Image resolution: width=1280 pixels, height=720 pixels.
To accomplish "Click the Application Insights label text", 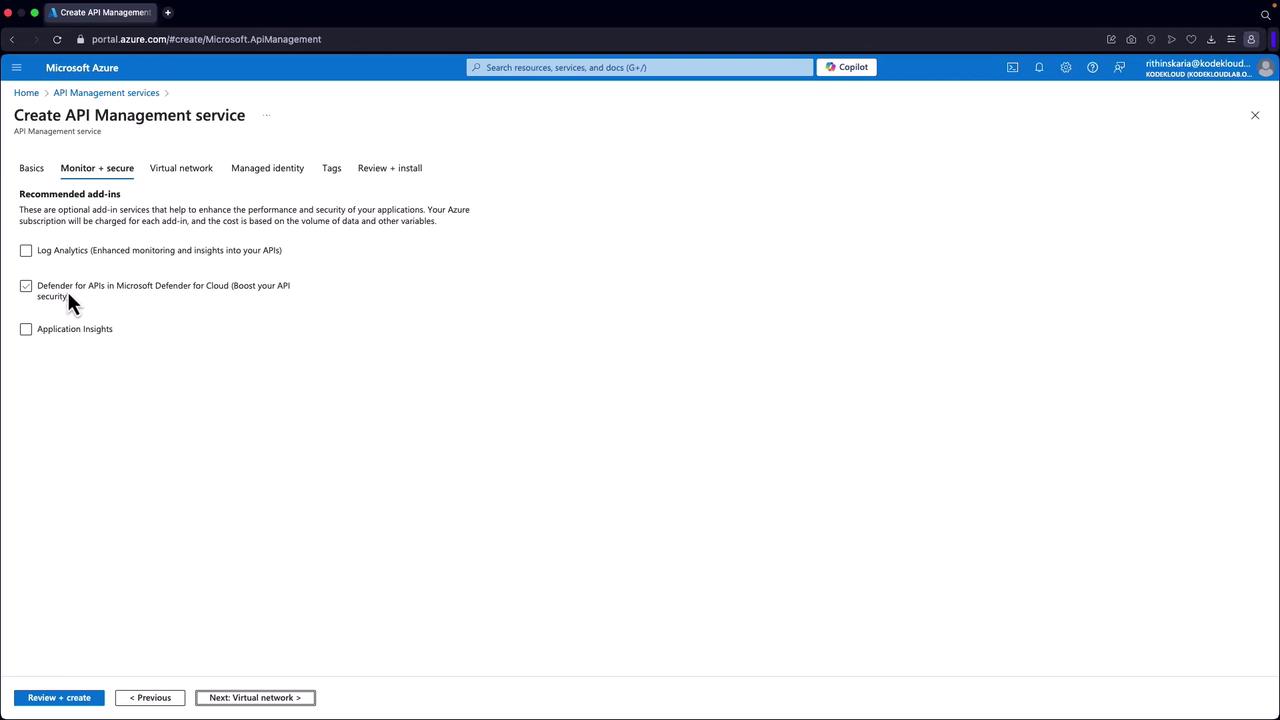I will [x=75, y=329].
